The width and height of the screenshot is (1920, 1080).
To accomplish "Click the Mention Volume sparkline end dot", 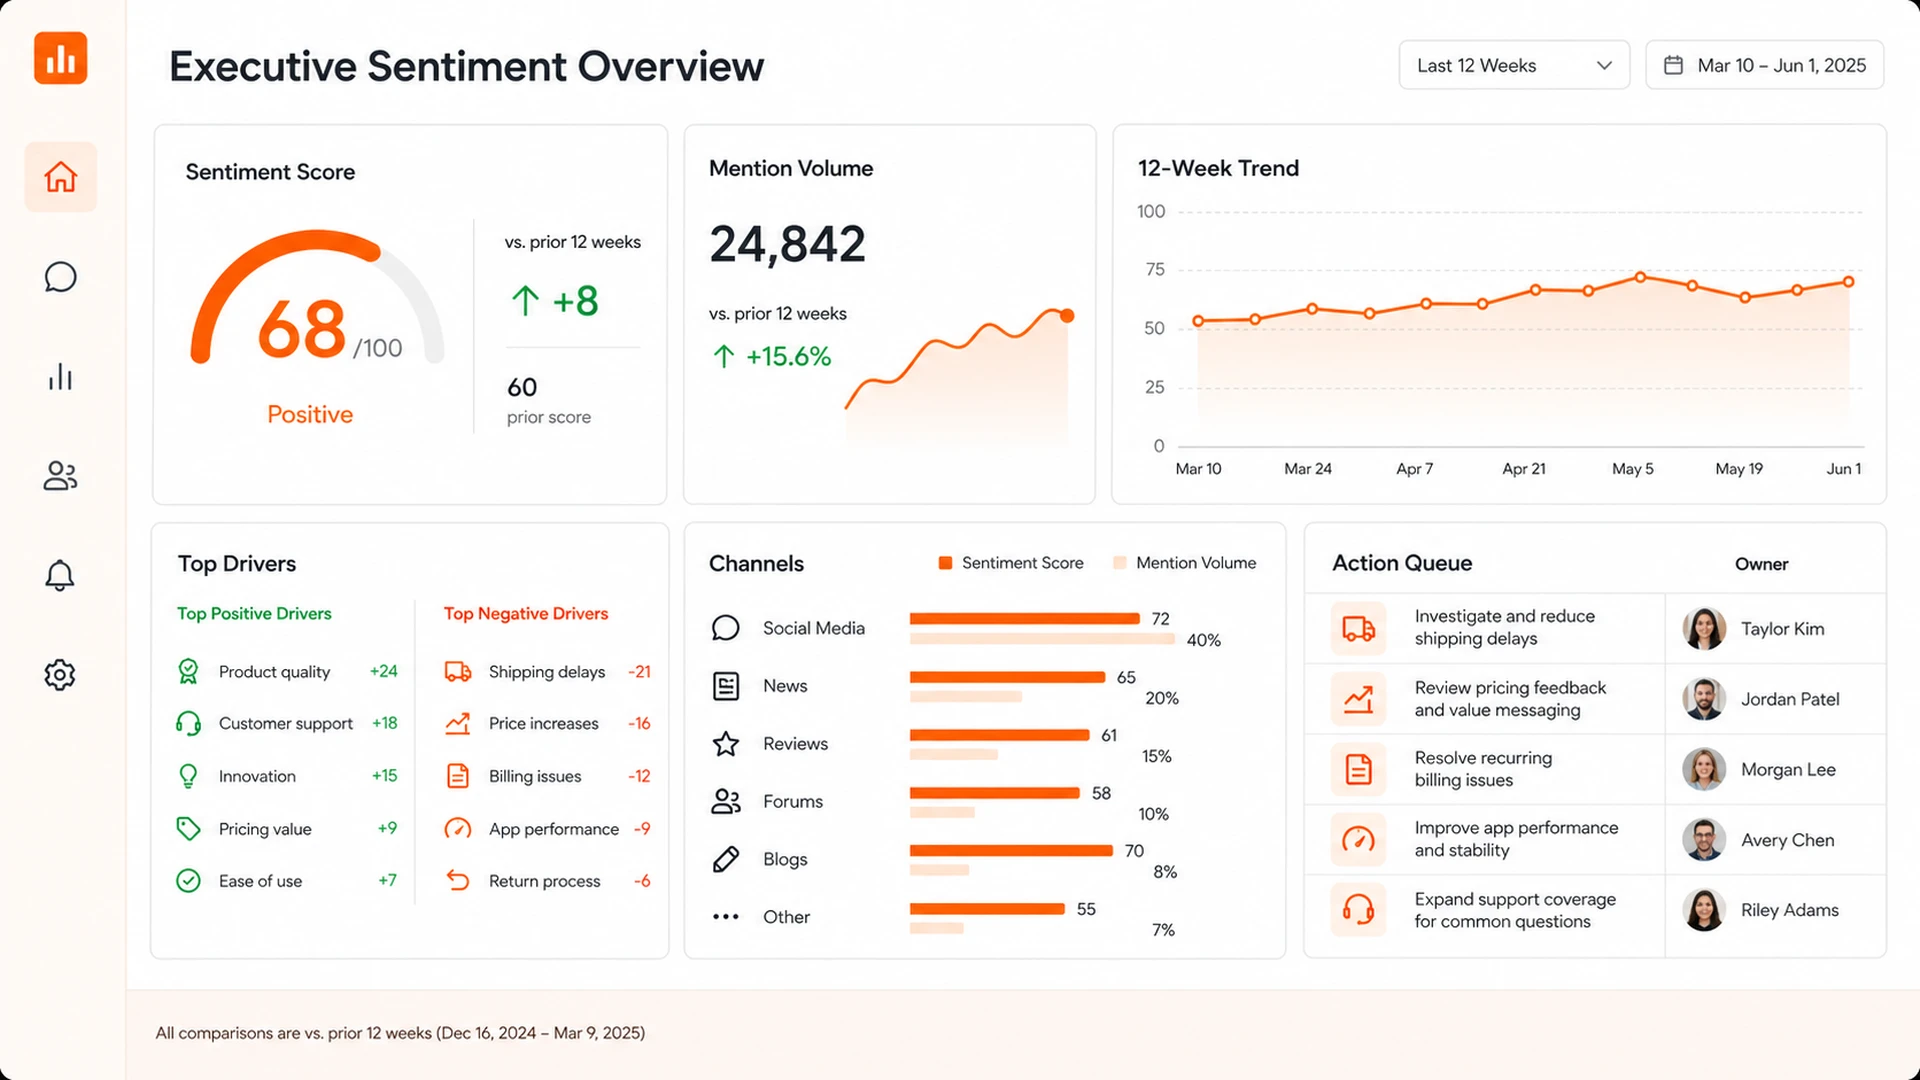I will click(1067, 316).
